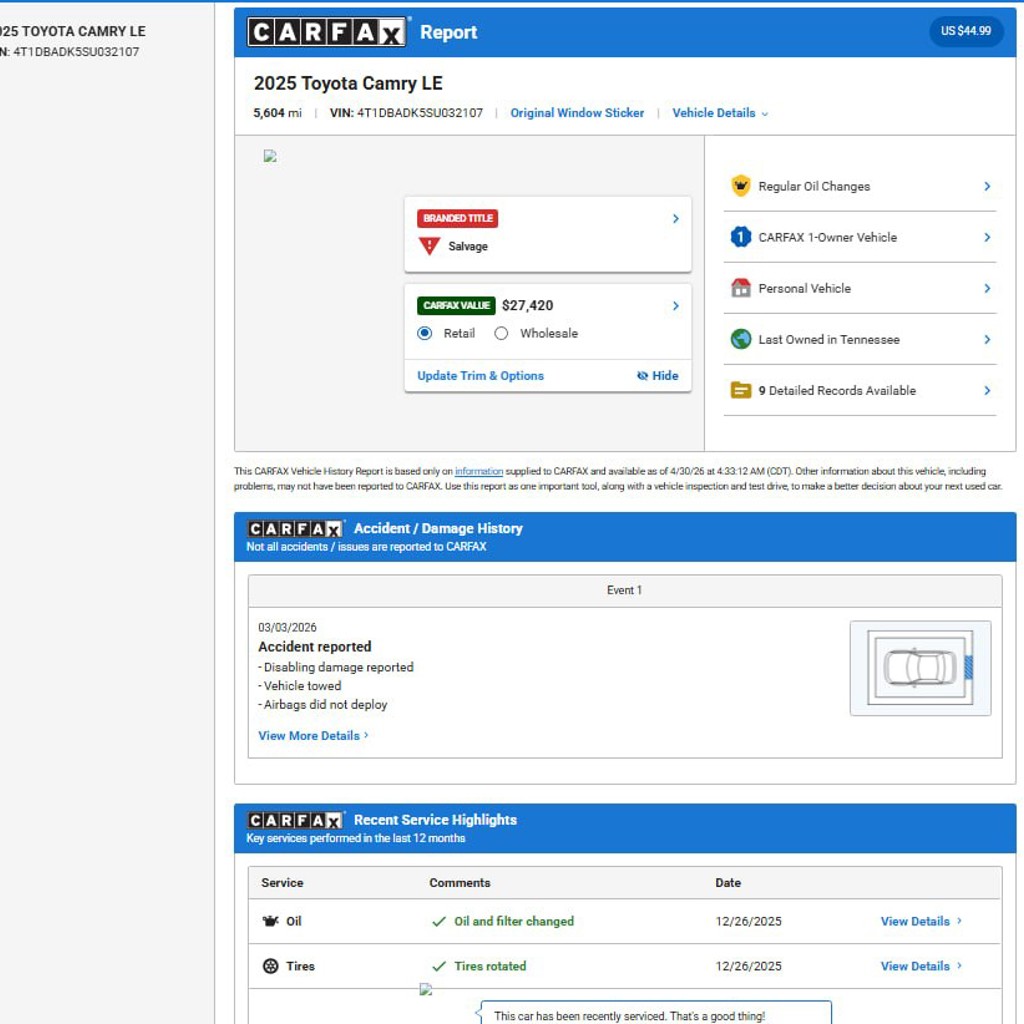Expand the Vehicle Details dropdown

click(720, 113)
